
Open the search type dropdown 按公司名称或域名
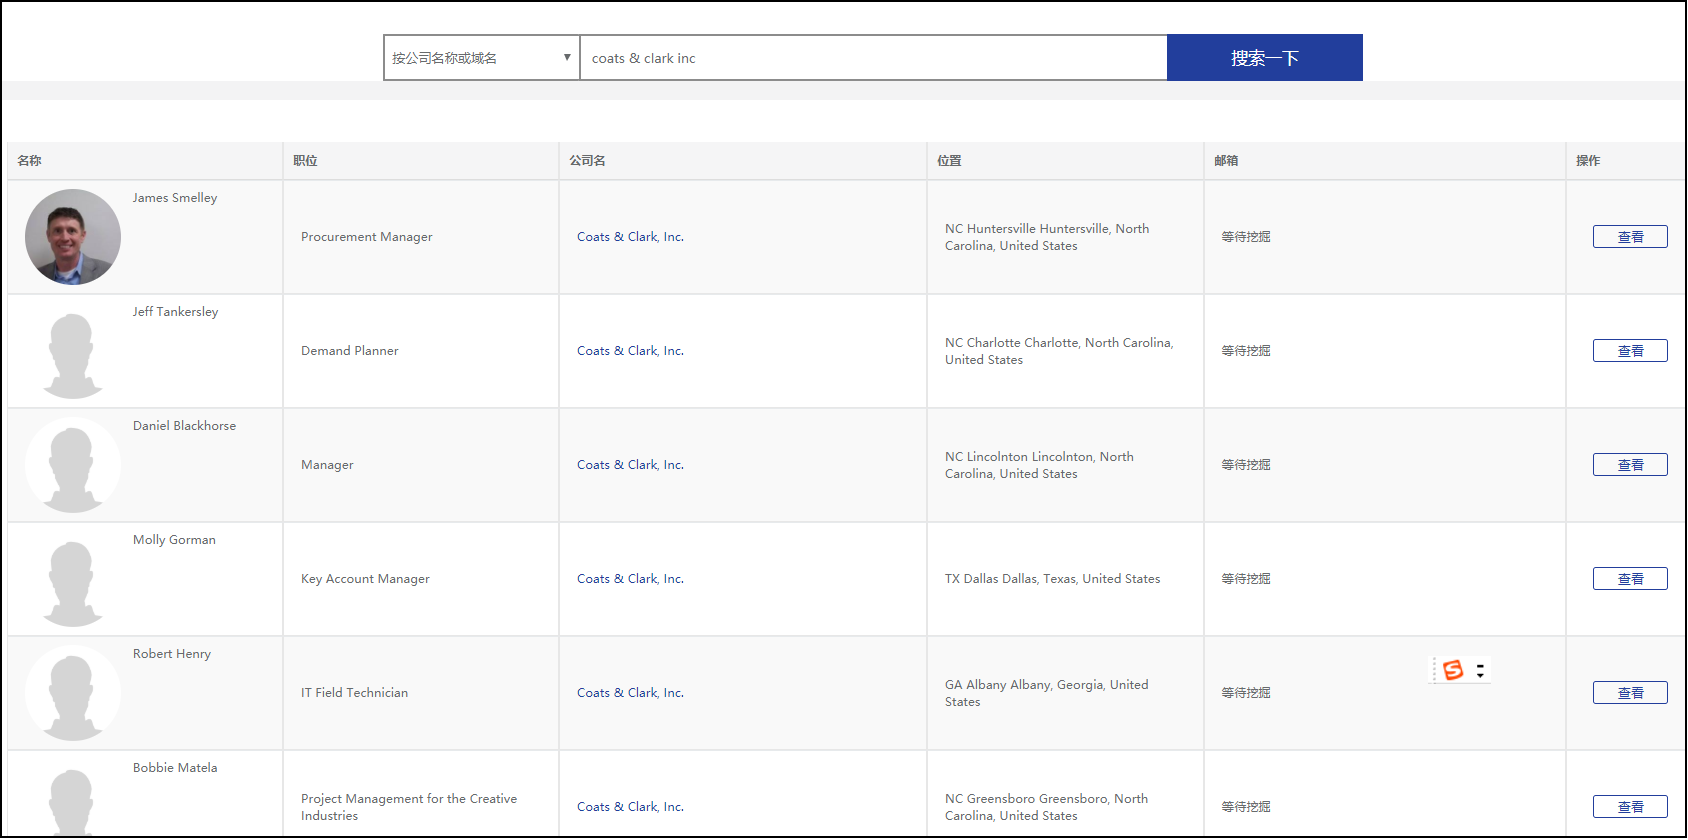coord(481,58)
